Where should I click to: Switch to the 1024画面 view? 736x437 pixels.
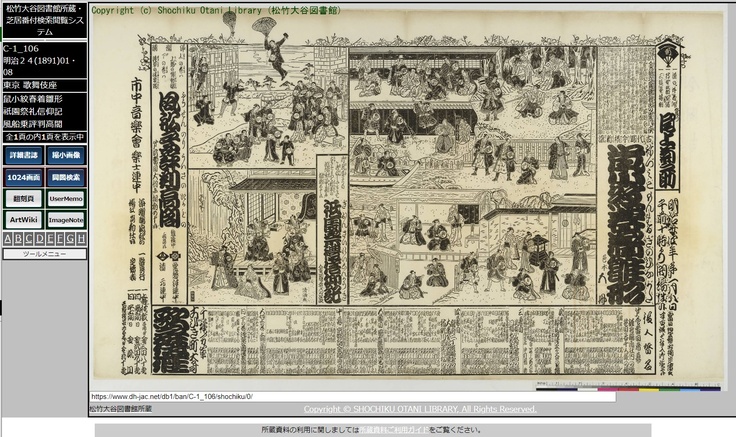23,177
